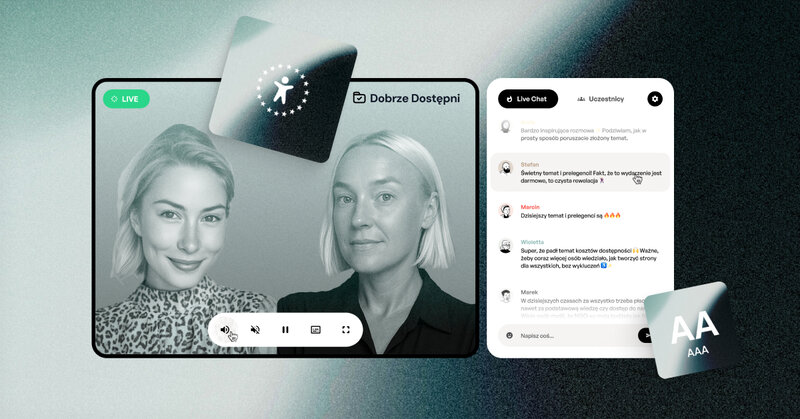Open the Uczestnicy tab
Viewport: 800px width, 419px height.
pos(600,99)
